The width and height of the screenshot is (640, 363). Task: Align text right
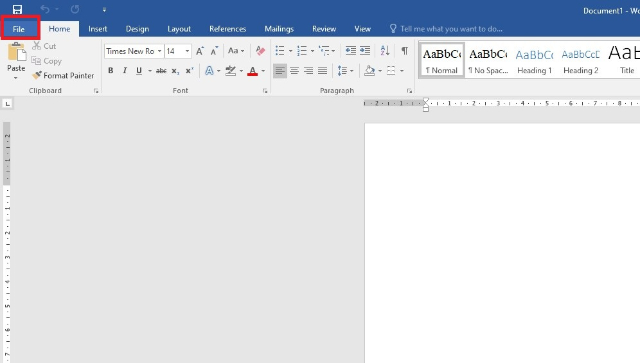[x=309, y=71]
